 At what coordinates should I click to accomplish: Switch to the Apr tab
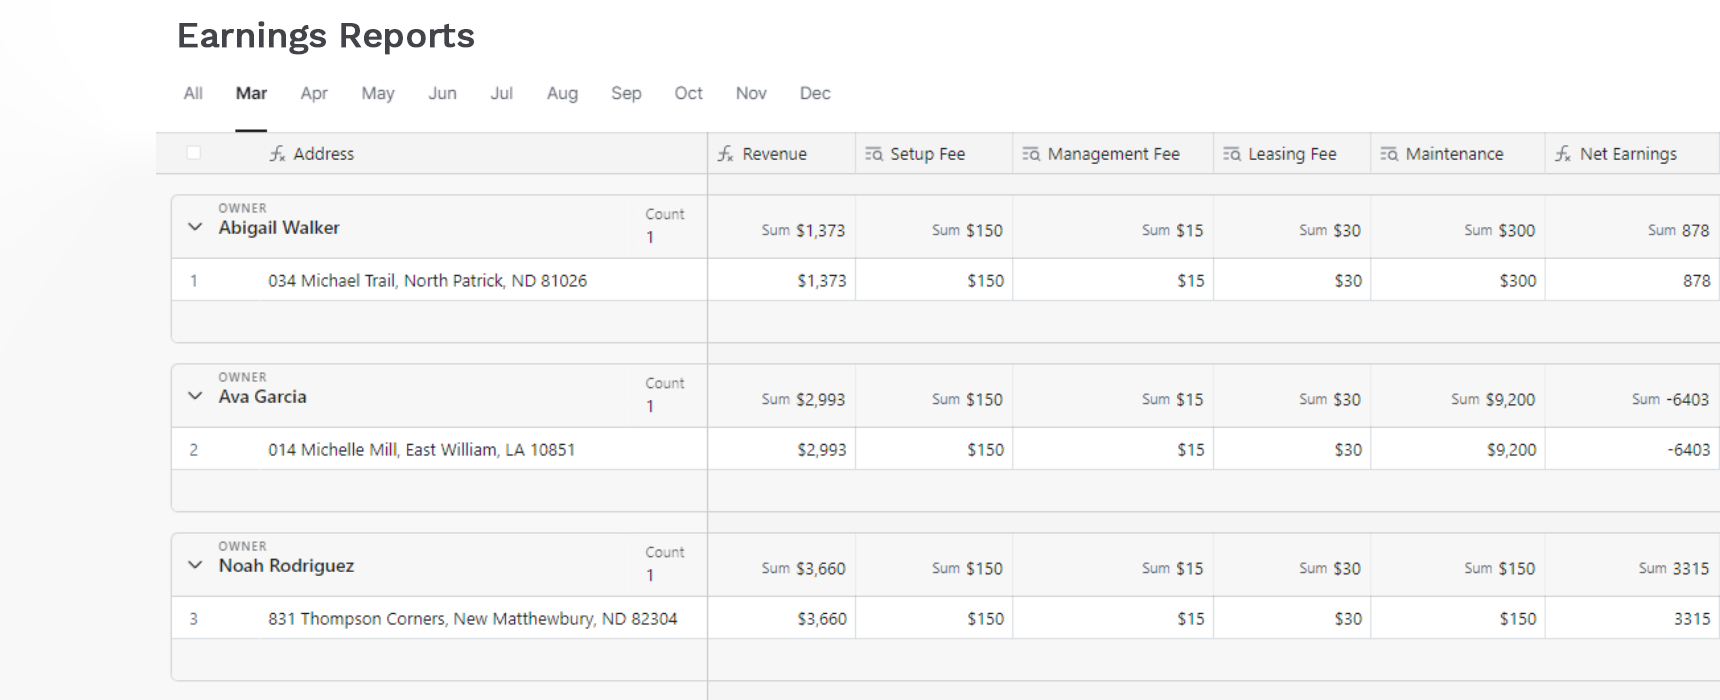(314, 93)
